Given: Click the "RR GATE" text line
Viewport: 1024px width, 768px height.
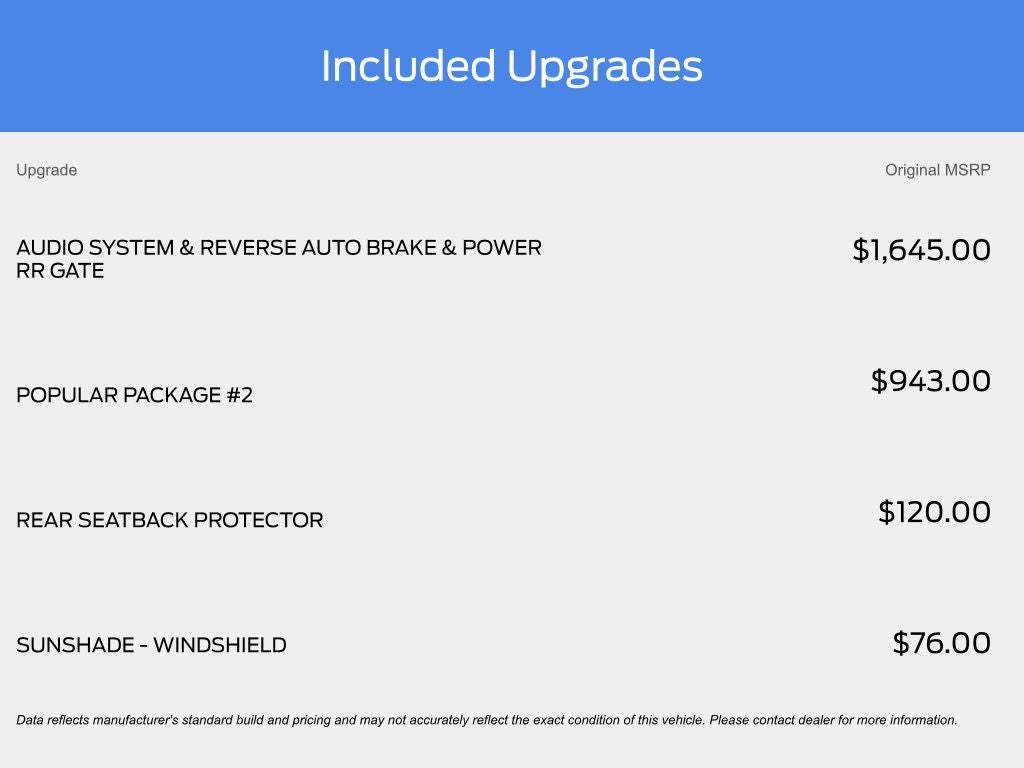Looking at the screenshot, I should [x=60, y=271].
